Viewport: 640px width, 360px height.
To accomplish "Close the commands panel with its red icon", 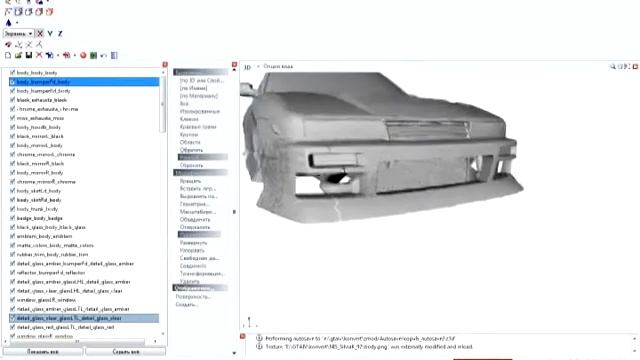I will [234, 64].
